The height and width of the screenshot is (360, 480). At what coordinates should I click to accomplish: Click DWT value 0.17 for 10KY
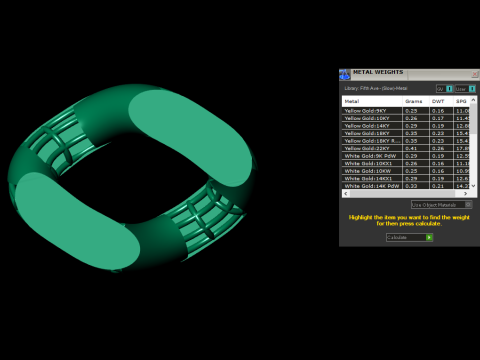[438, 118]
